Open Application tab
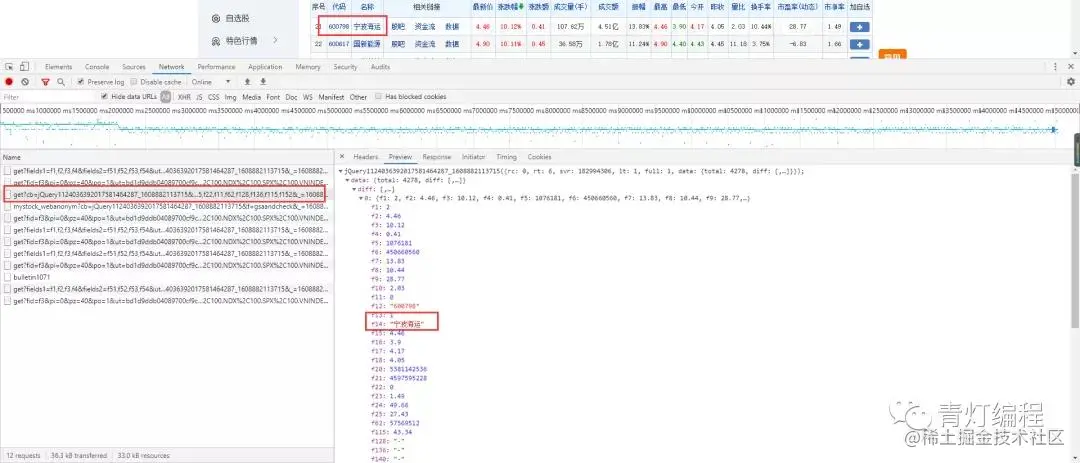Viewport: 1080px width, 463px height. tap(265, 67)
